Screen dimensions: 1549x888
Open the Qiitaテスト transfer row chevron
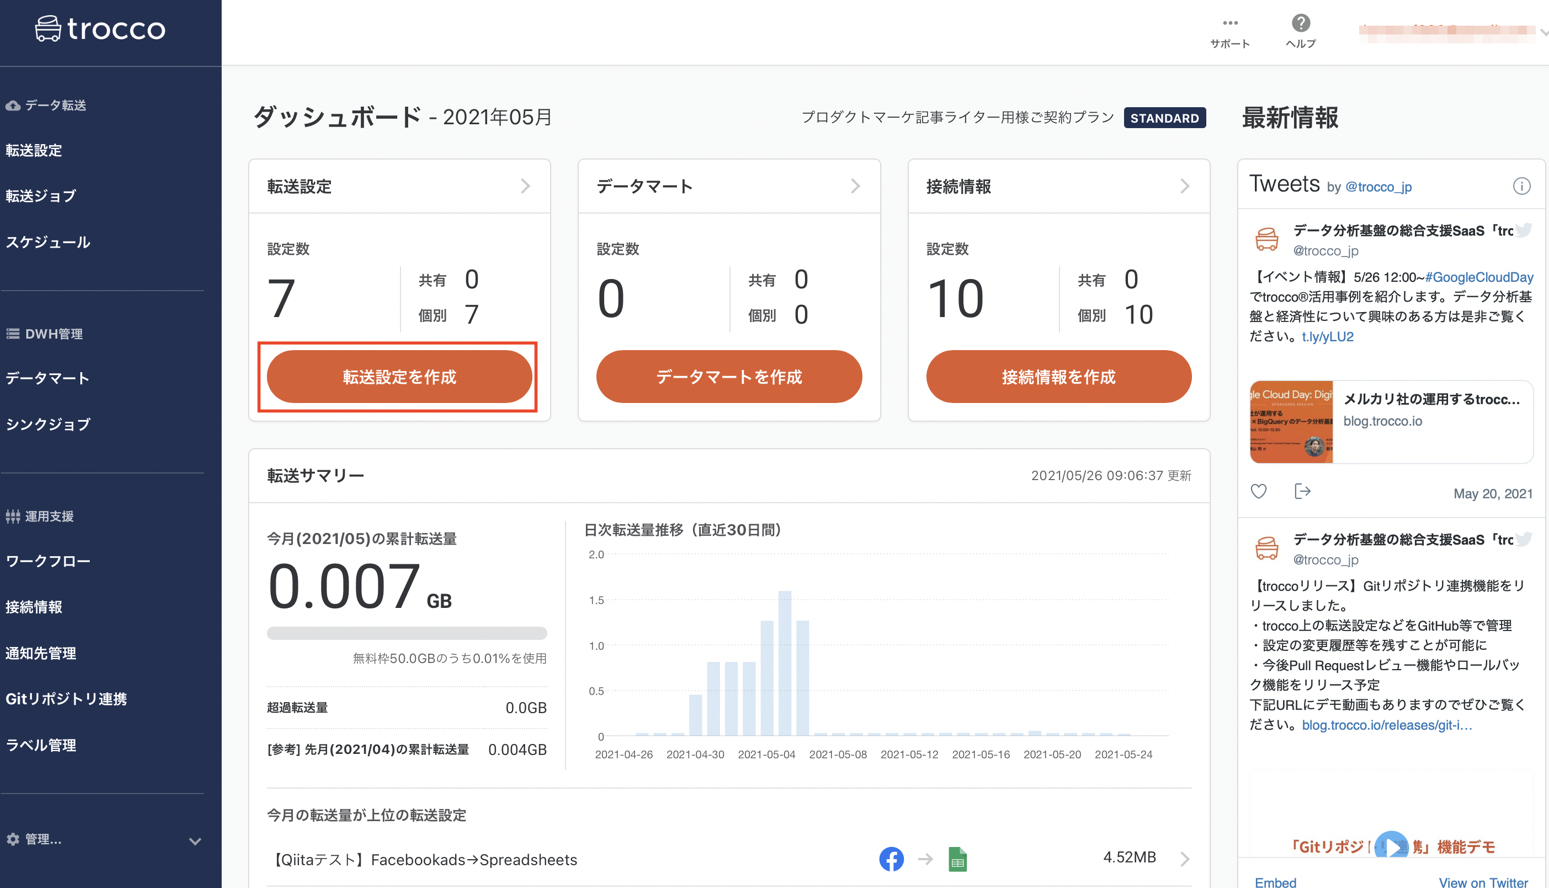1184,859
